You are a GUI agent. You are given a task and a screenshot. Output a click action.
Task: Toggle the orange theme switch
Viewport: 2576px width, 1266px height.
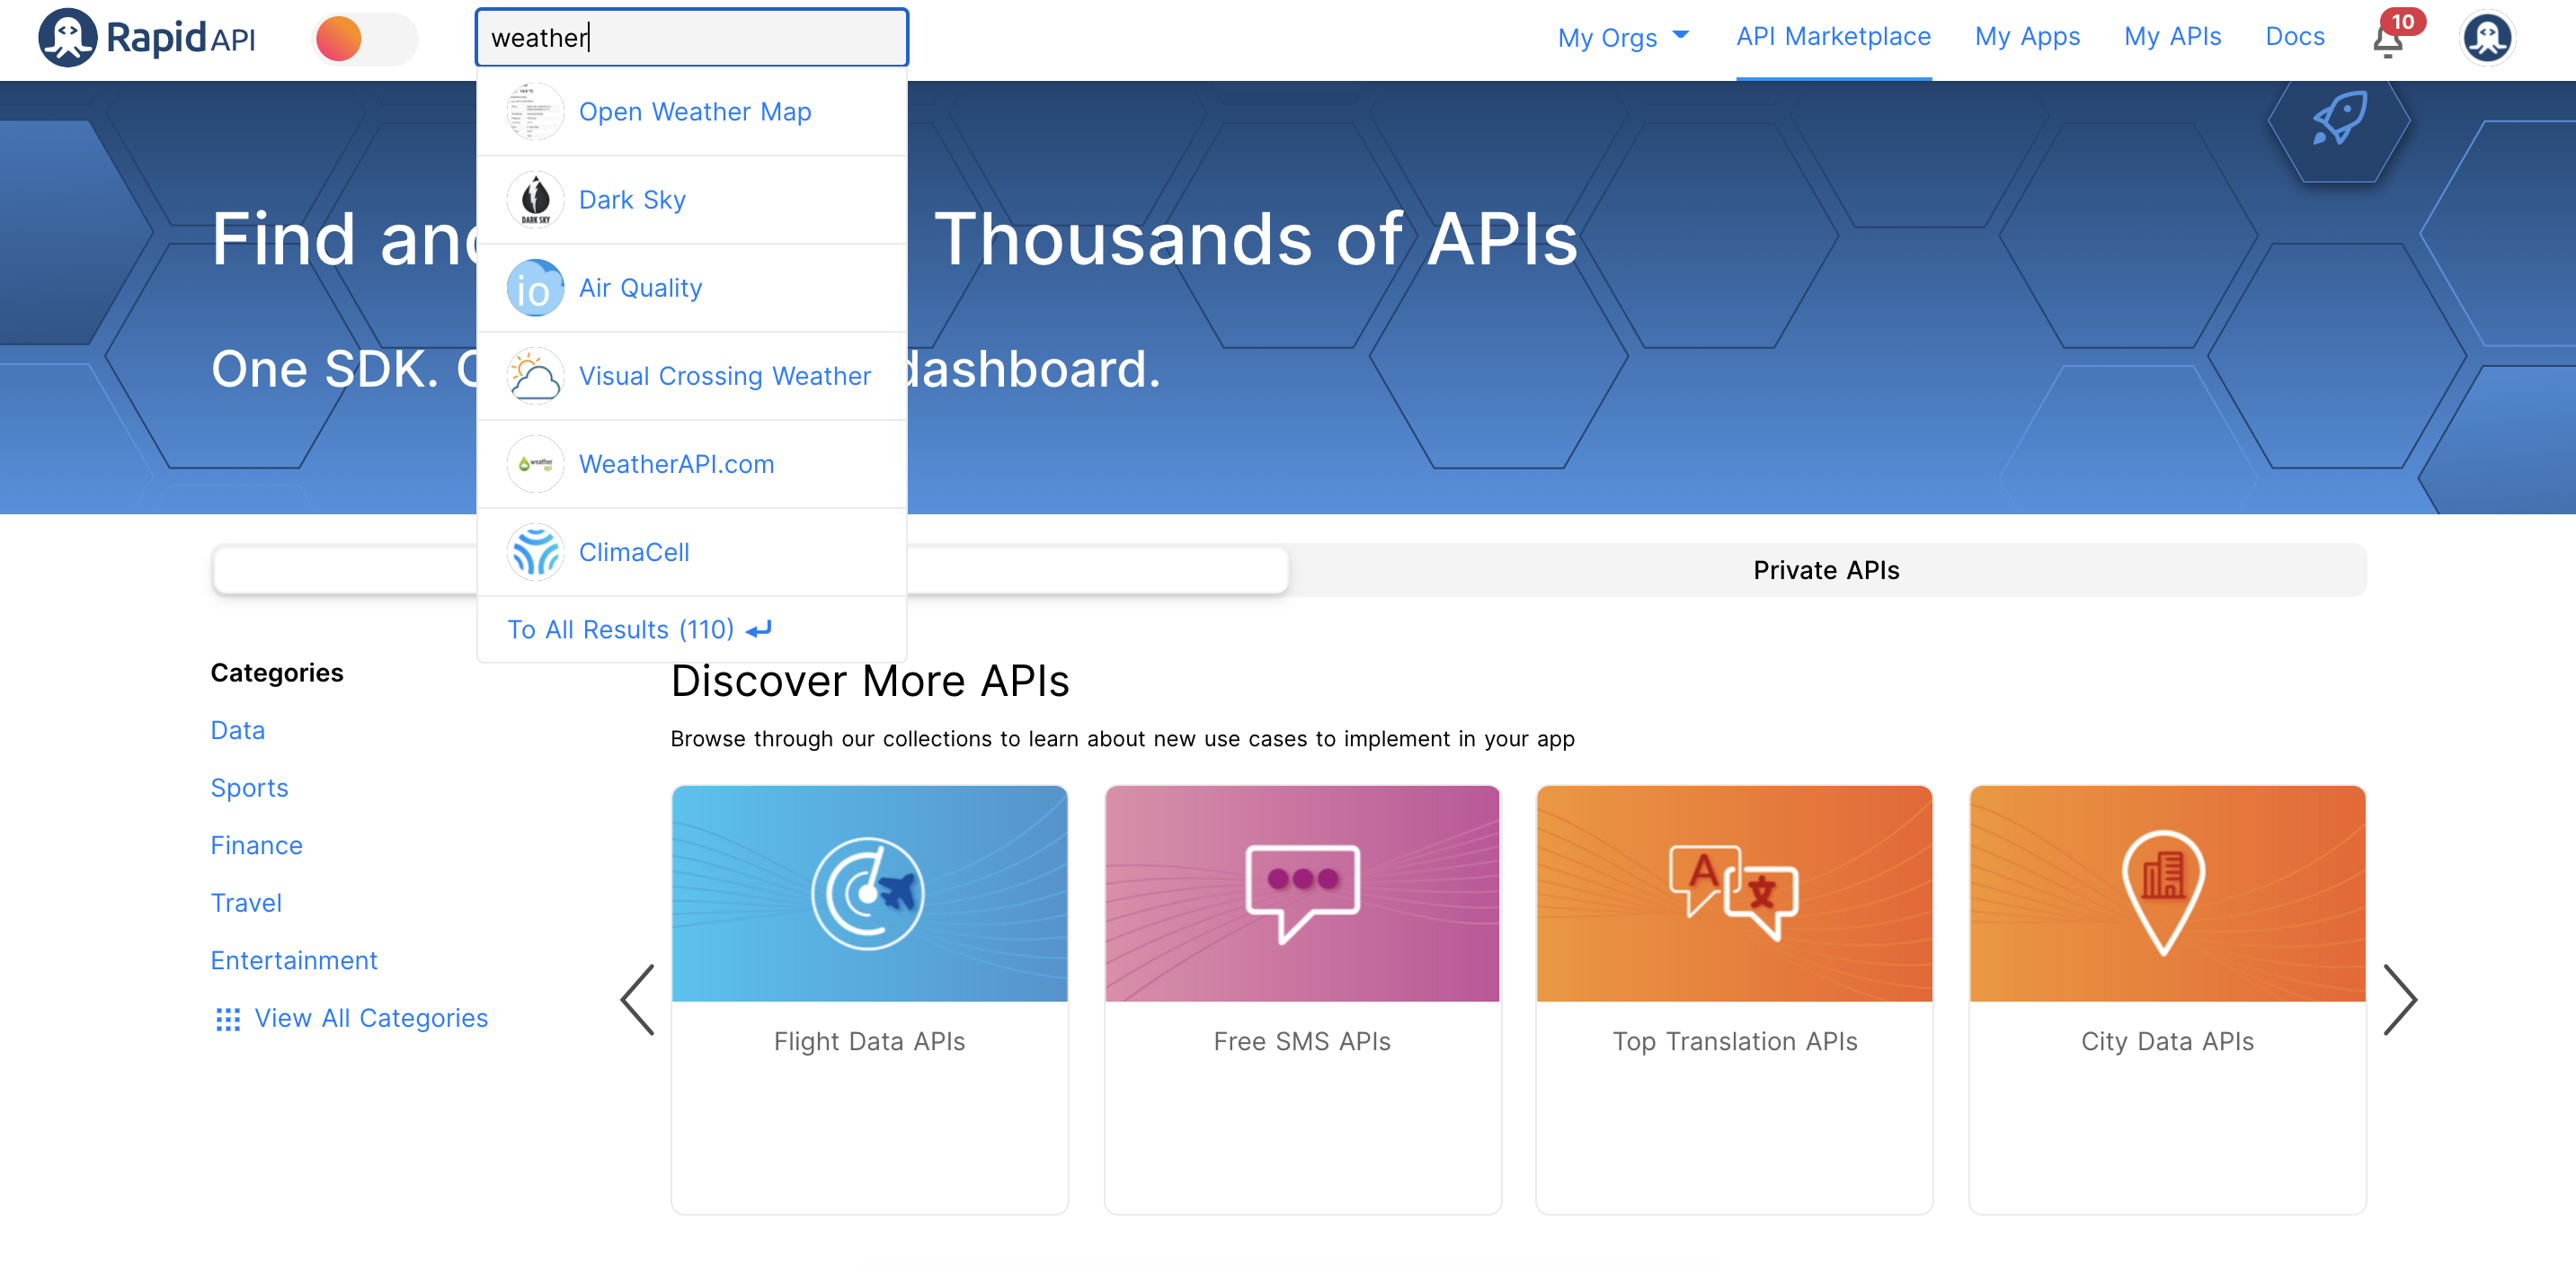(x=365, y=39)
